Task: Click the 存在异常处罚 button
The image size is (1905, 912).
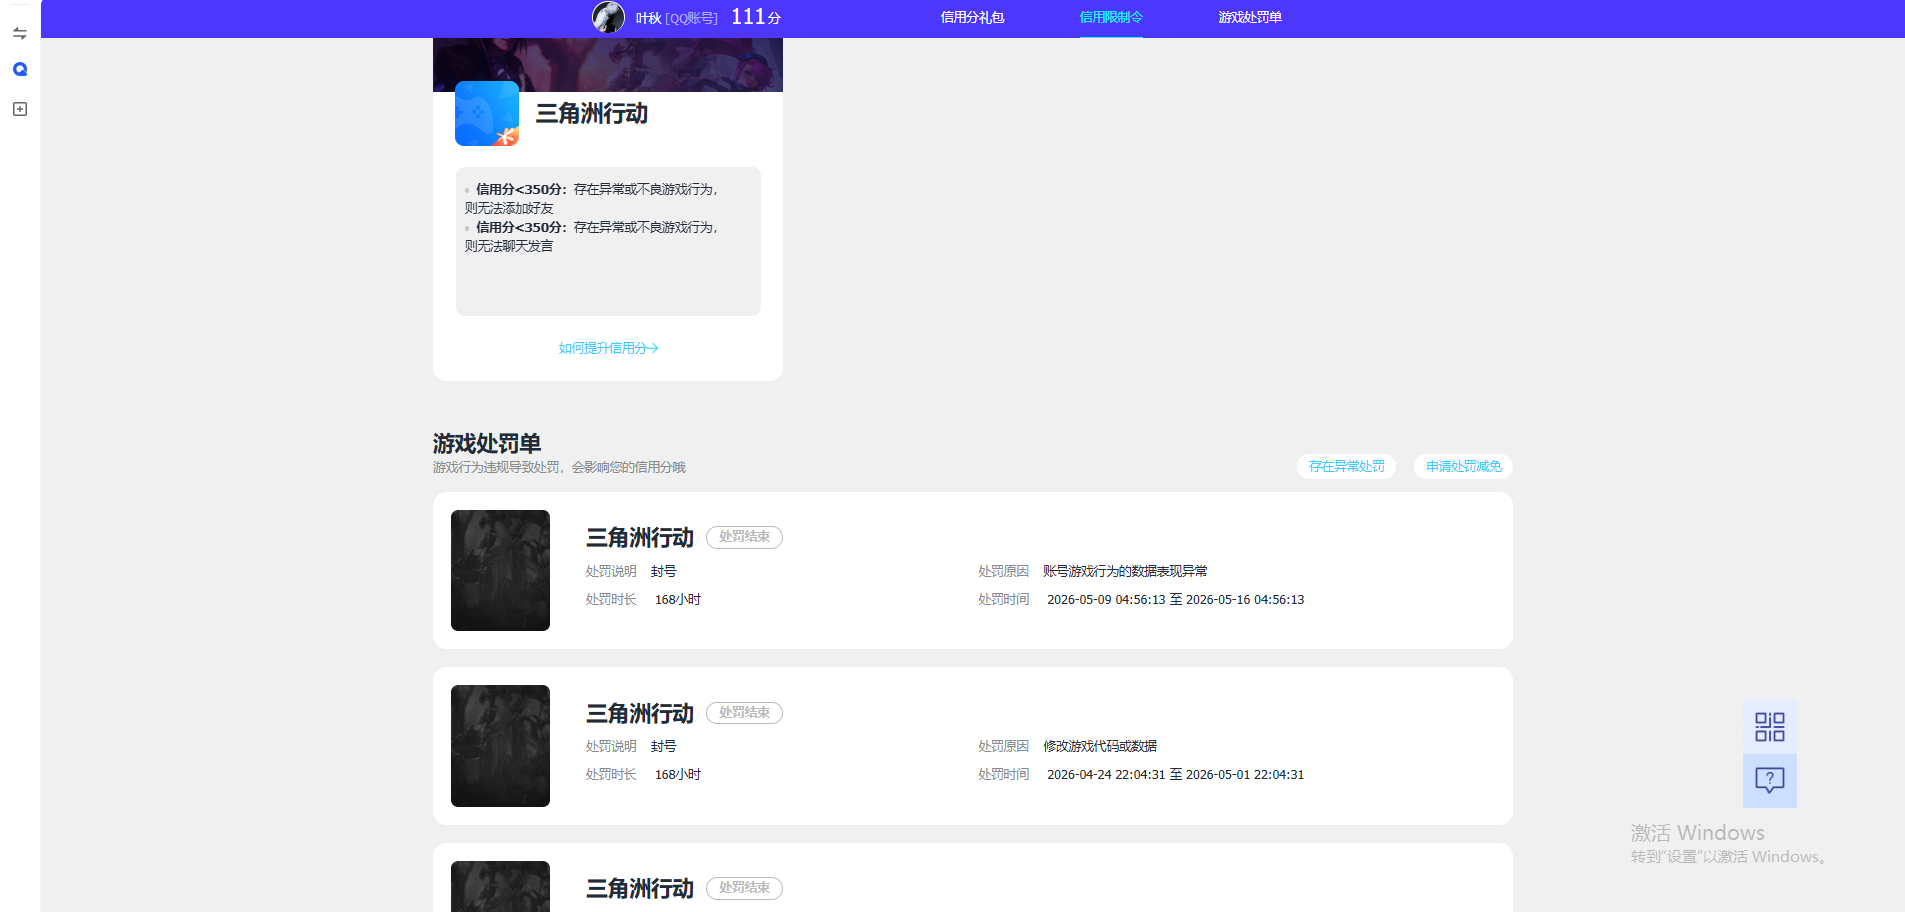Action: [x=1346, y=466]
